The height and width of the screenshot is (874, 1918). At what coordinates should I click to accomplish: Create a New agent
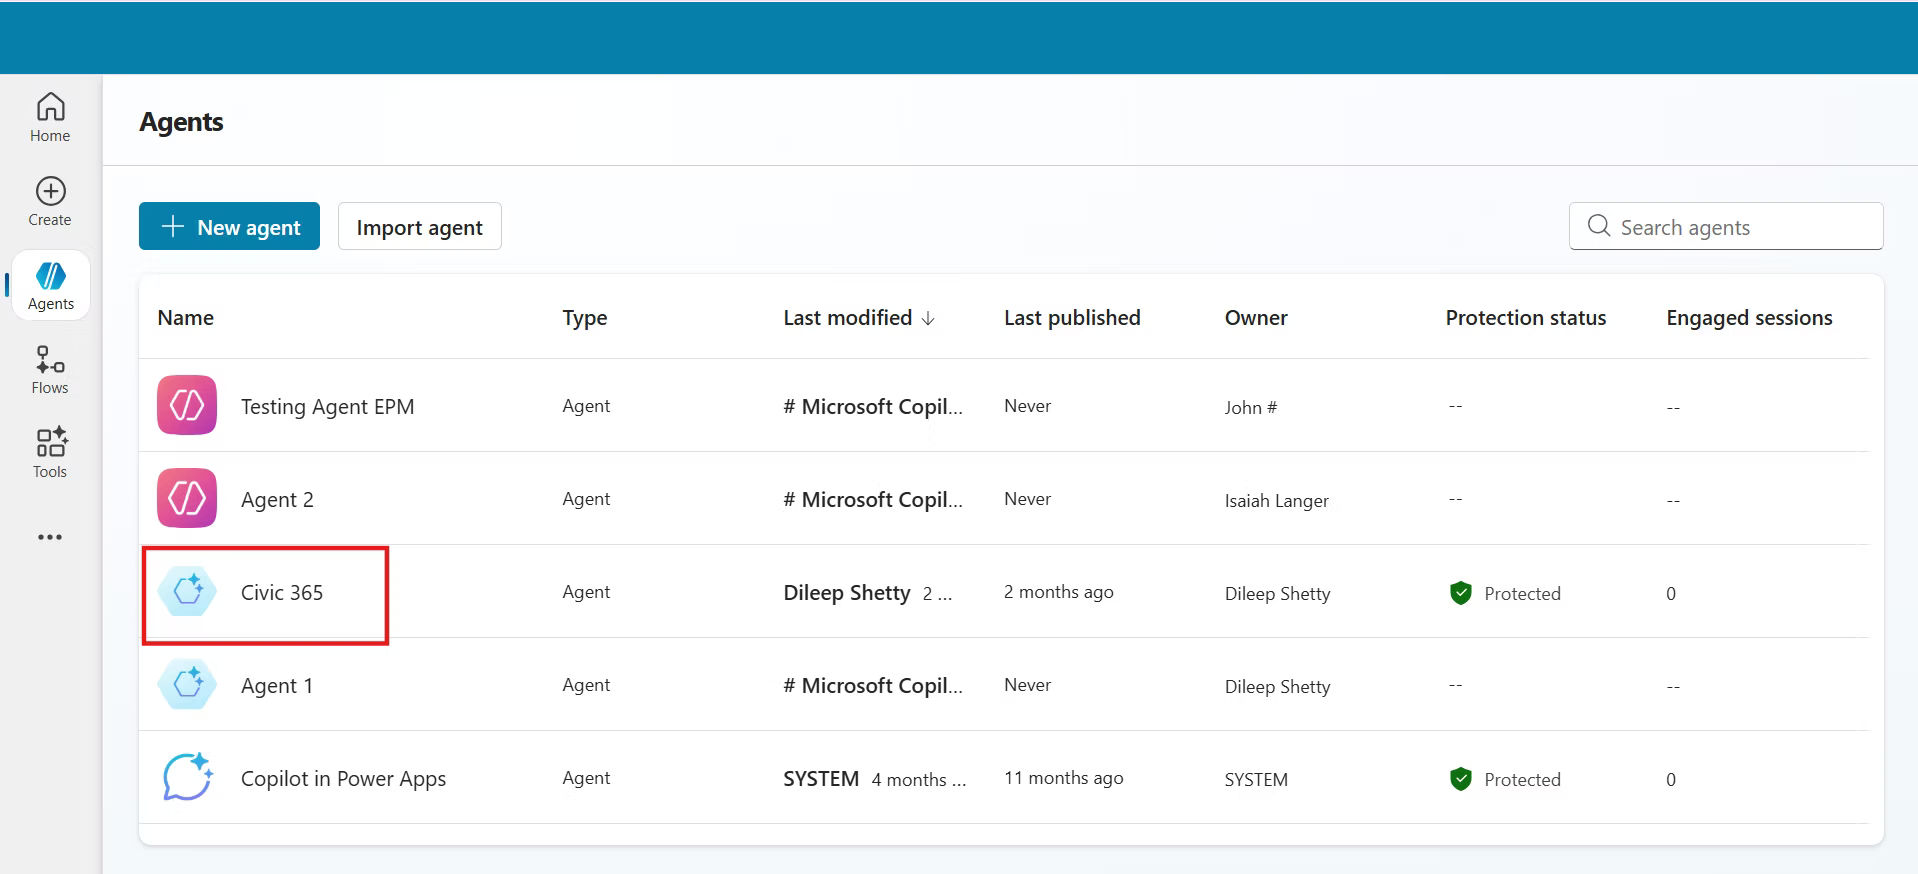pos(229,227)
